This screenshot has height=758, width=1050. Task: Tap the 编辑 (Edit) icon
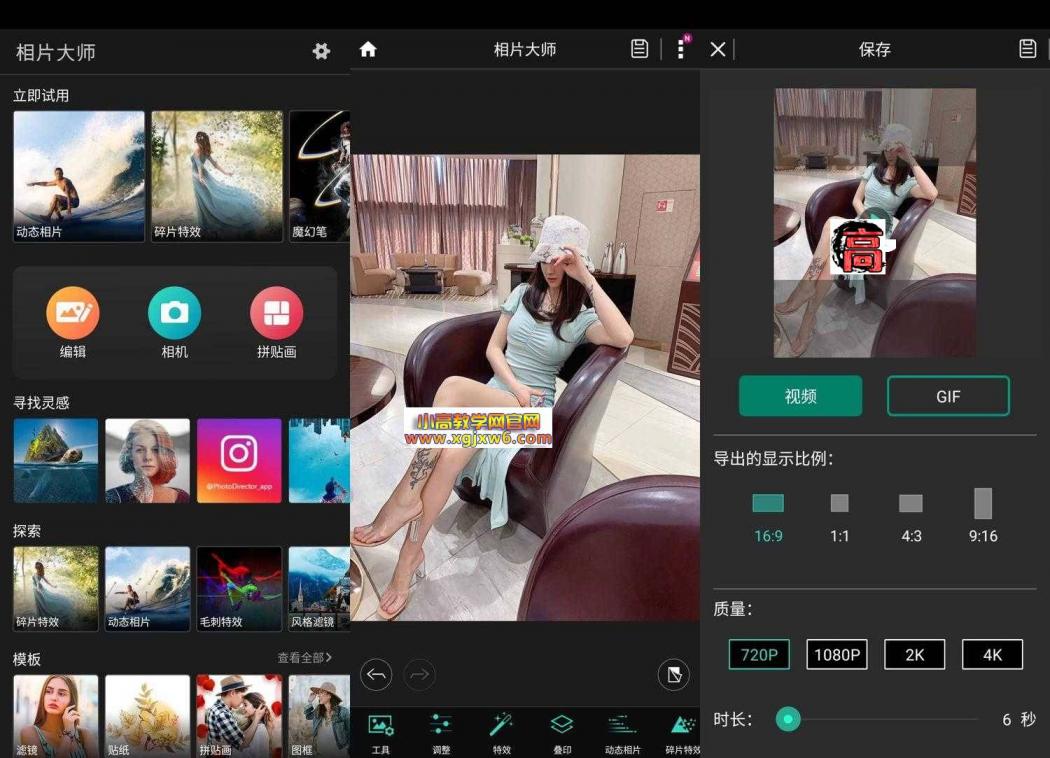72,313
